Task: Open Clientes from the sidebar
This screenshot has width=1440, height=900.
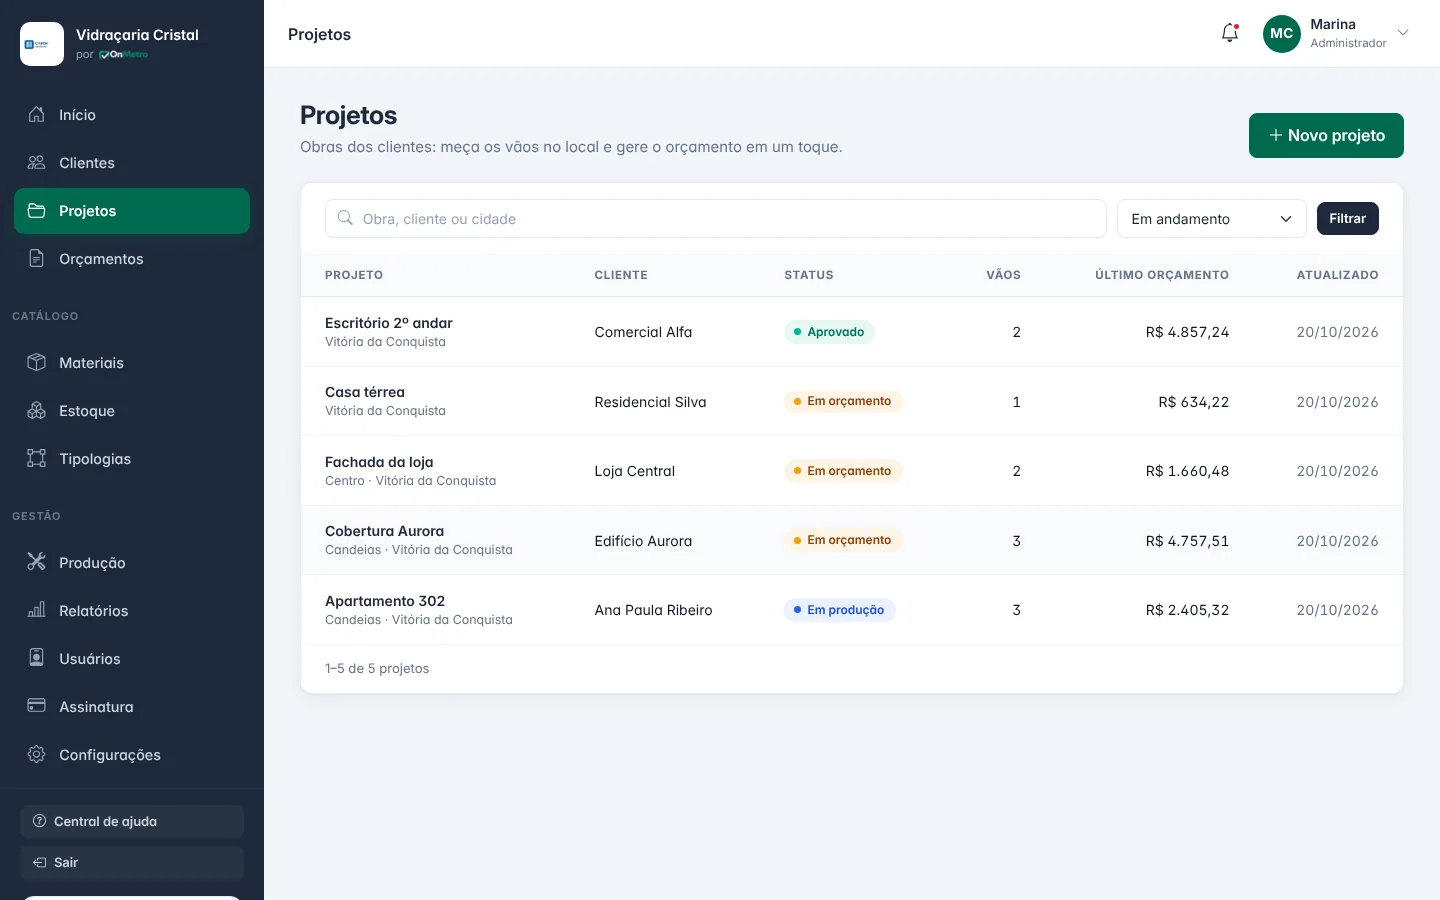Action: coord(132,163)
